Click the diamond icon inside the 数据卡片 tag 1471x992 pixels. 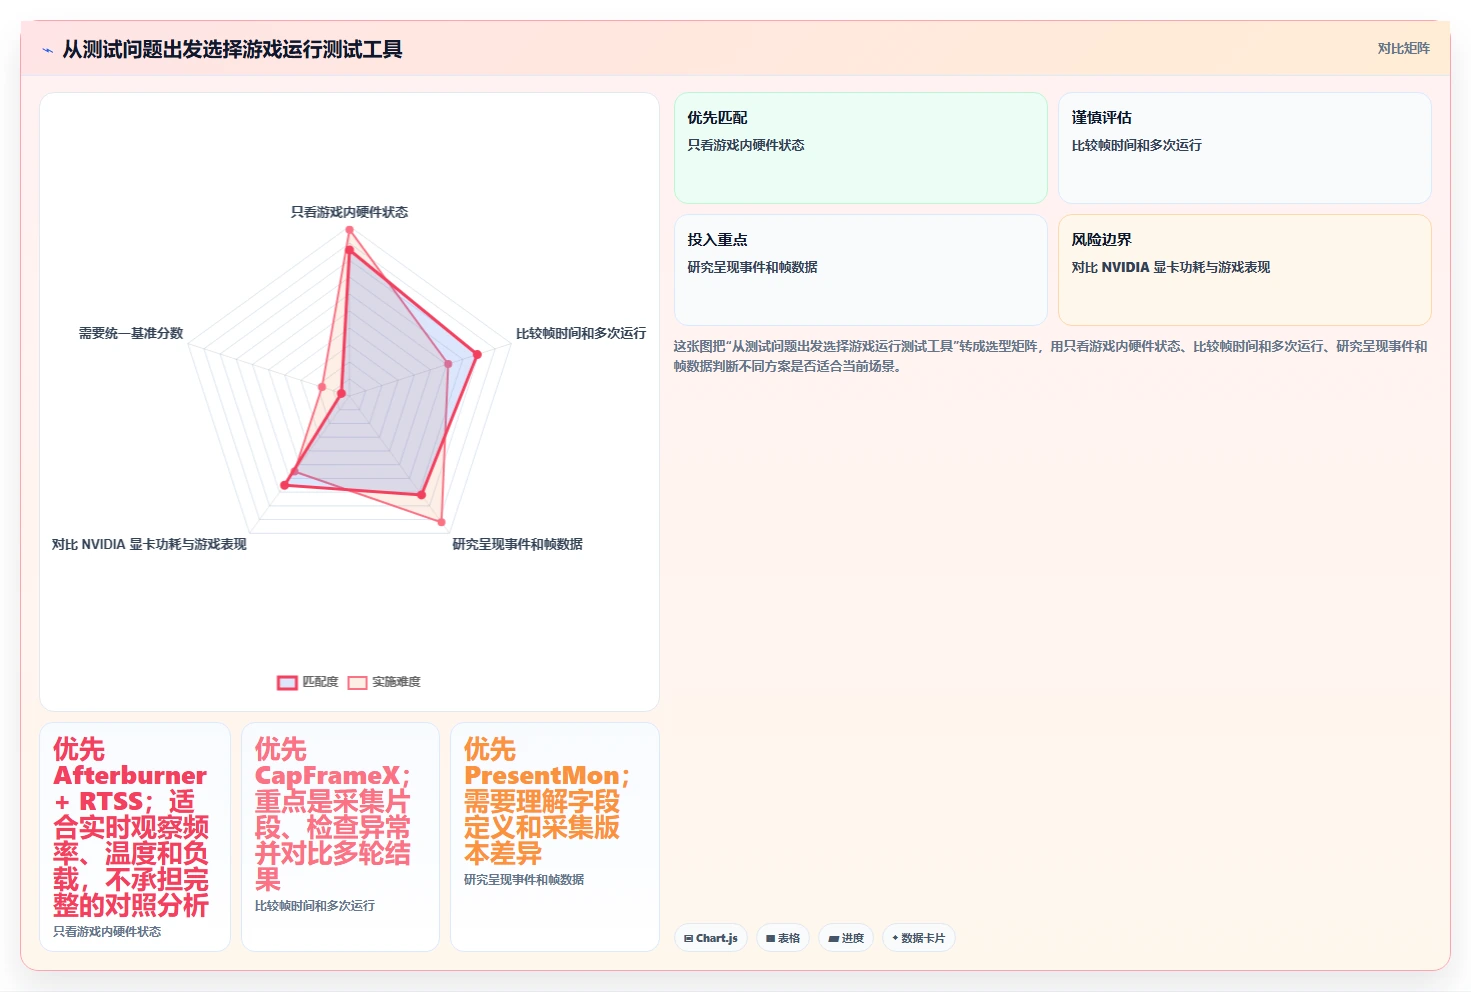(895, 938)
